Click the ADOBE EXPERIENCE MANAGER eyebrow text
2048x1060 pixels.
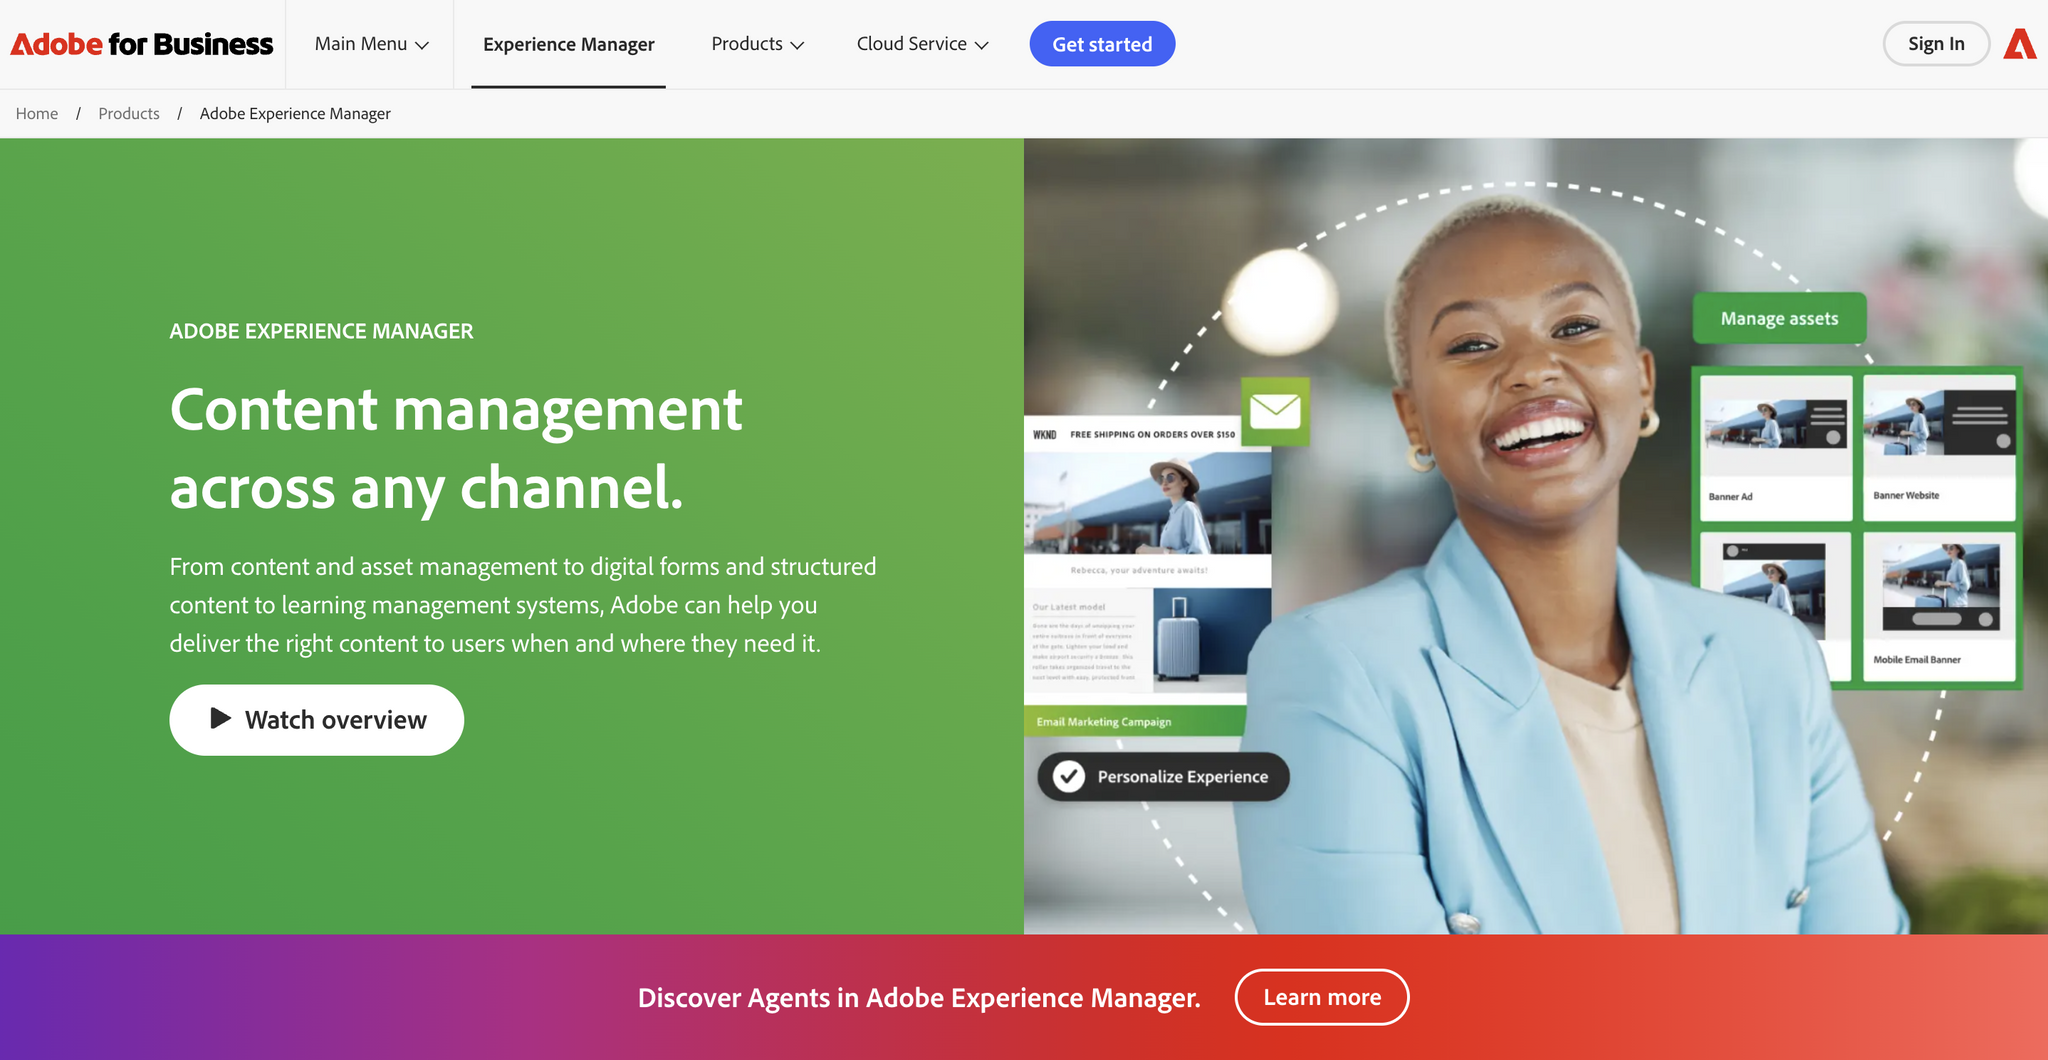pos(321,331)
